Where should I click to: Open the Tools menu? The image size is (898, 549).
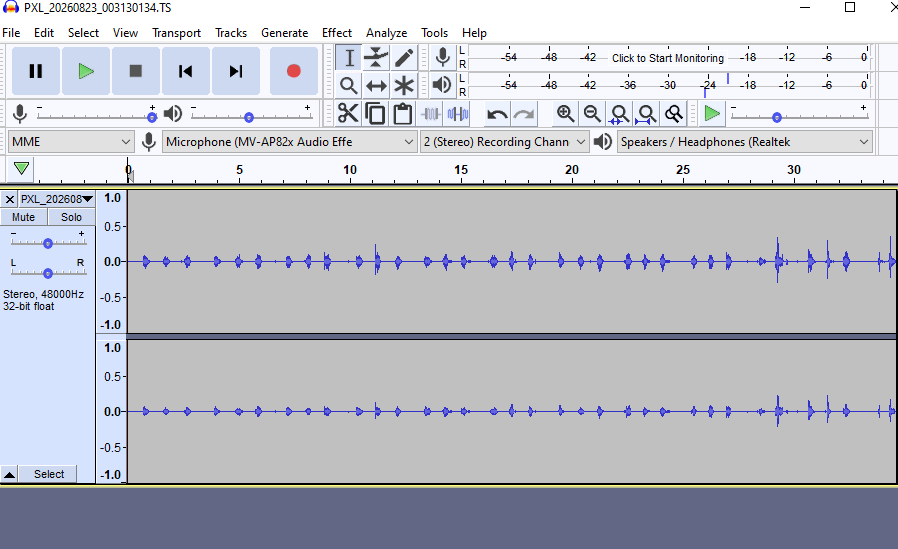pyautogui.click(x=434, y=33)
